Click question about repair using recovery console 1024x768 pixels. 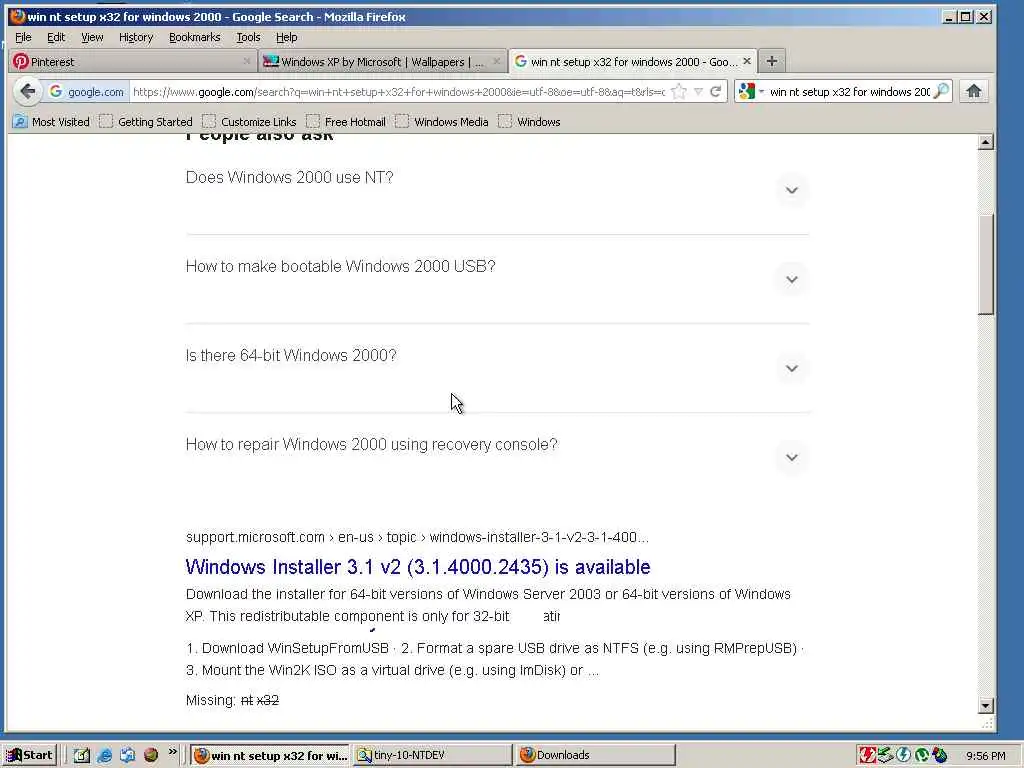coord(371,444)
